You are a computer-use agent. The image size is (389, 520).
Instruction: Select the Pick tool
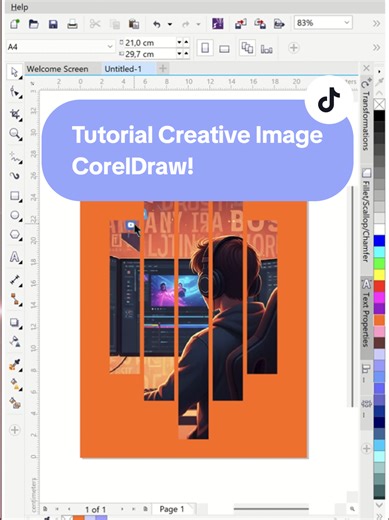click(x=14, y=72)
